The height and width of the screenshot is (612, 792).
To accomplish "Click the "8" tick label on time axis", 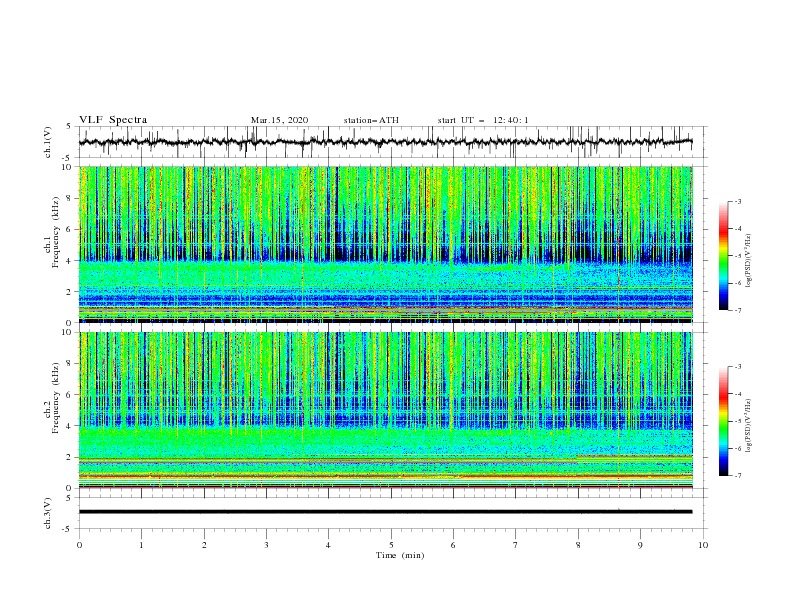I will (578, 545).
